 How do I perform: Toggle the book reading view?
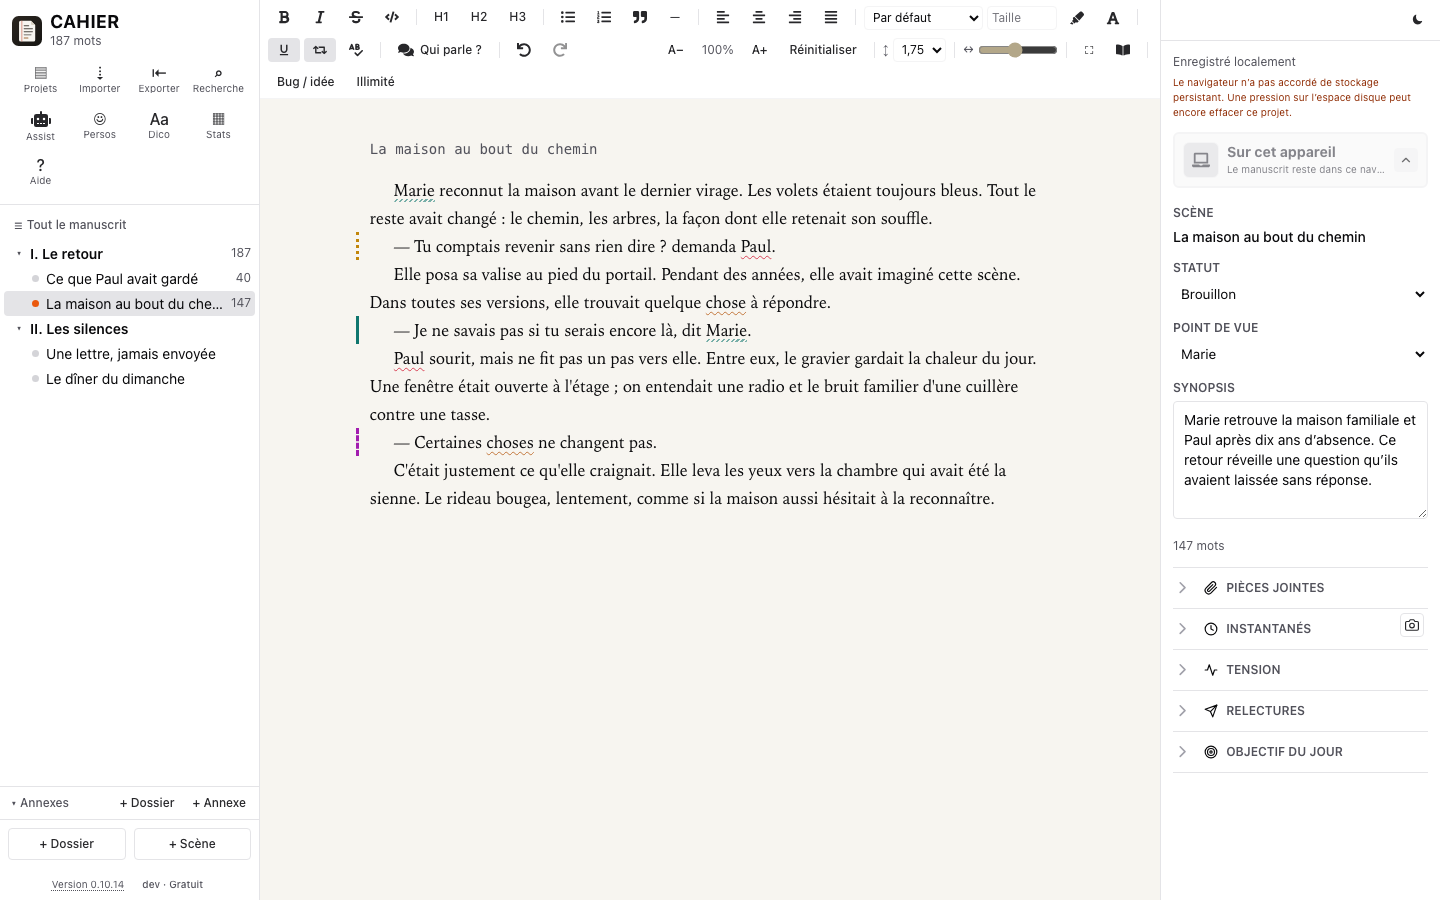point(1123,50)
